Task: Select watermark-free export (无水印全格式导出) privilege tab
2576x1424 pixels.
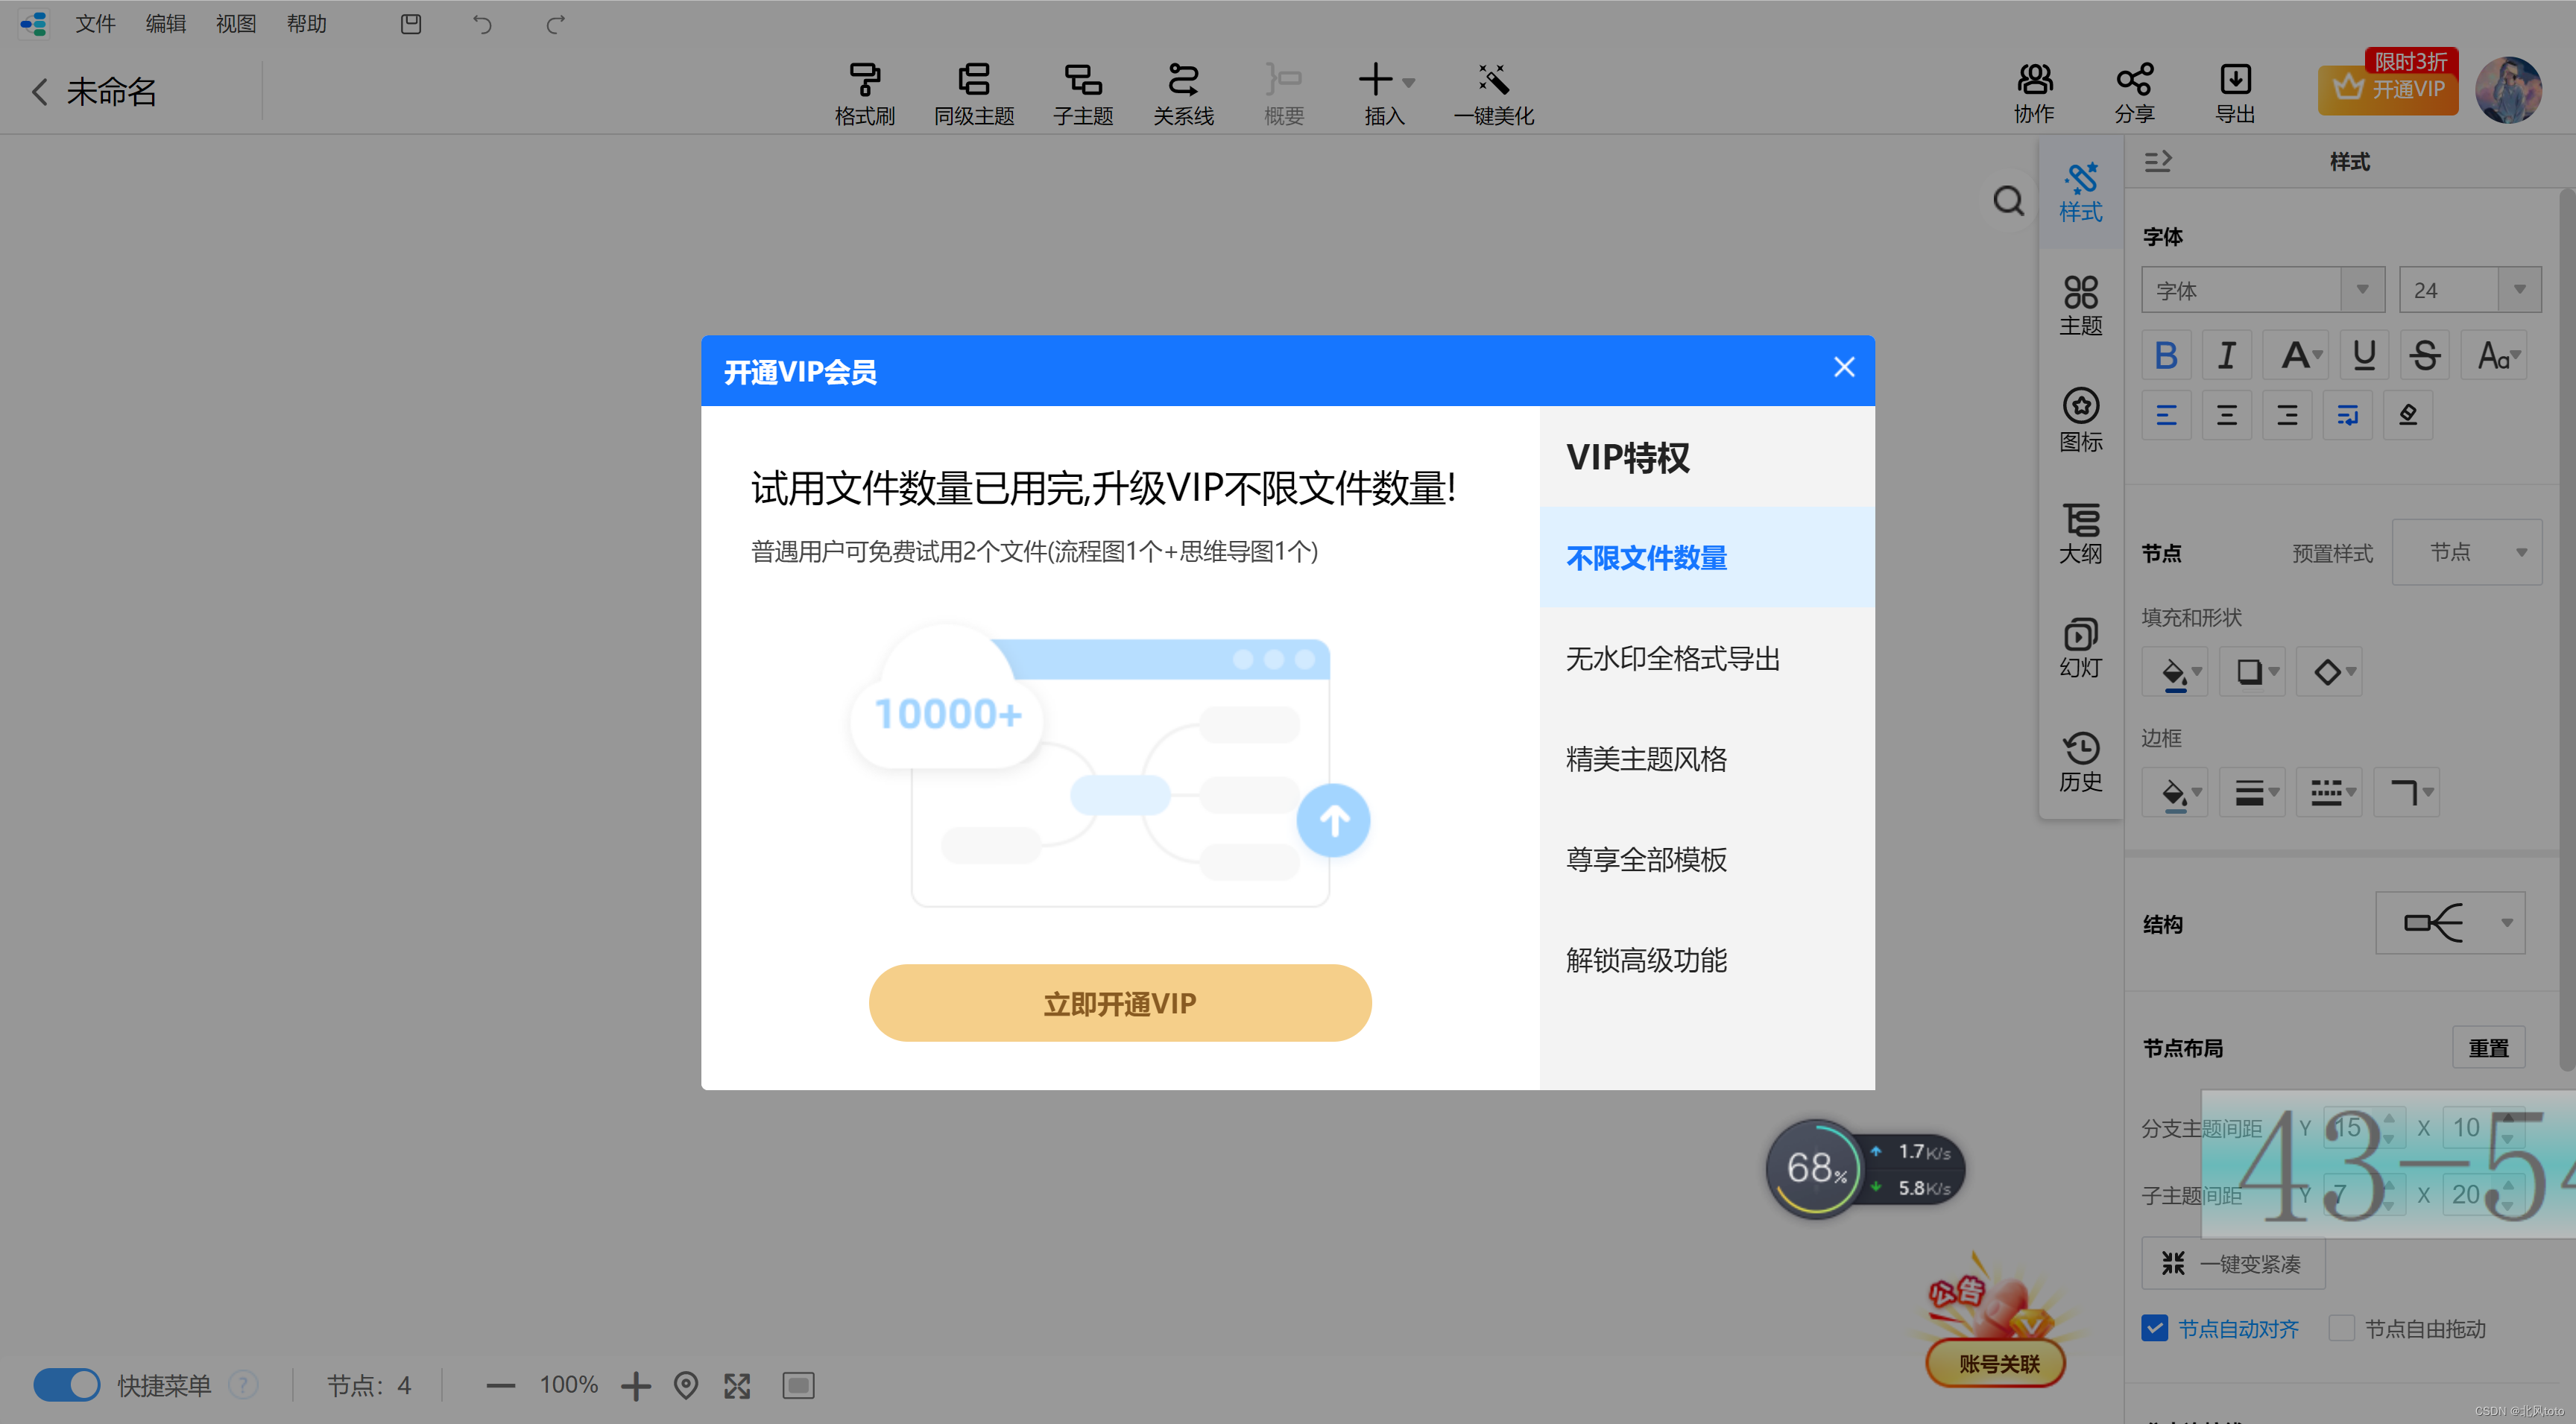Action: point(1673,658)
